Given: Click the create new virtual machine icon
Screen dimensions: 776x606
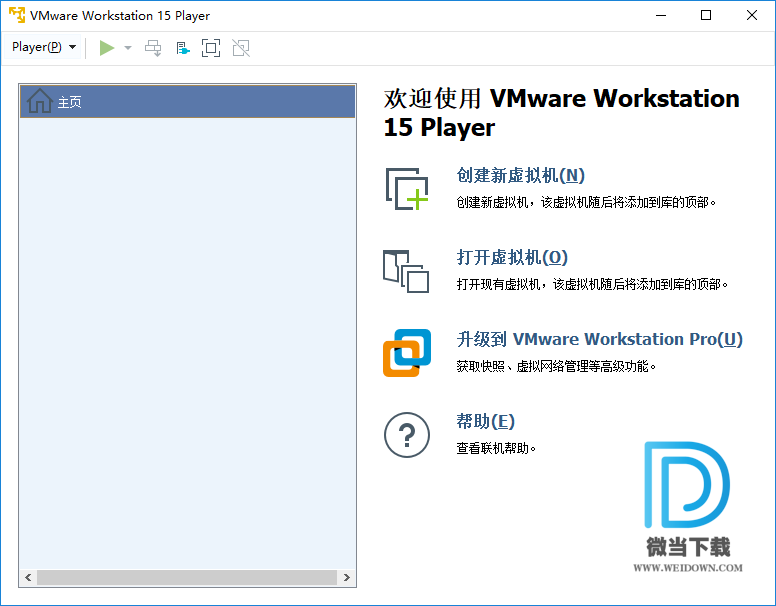Looking at the screenshot, I should 407,189.
